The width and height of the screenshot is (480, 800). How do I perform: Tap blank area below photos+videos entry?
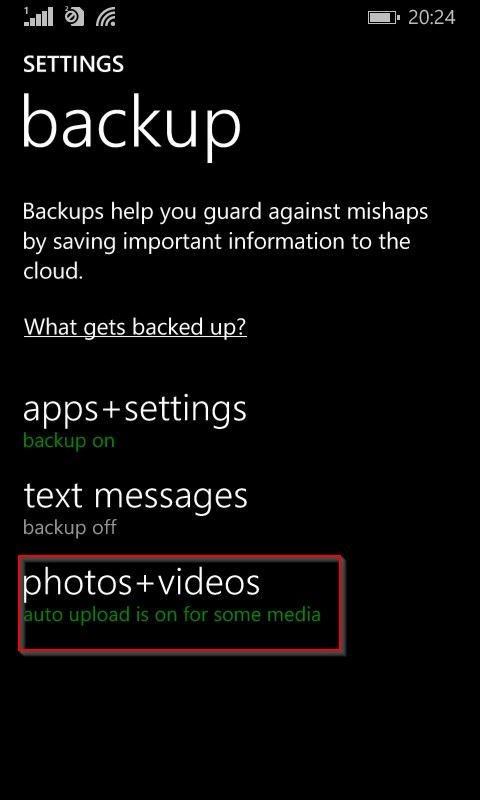point(240,724)
